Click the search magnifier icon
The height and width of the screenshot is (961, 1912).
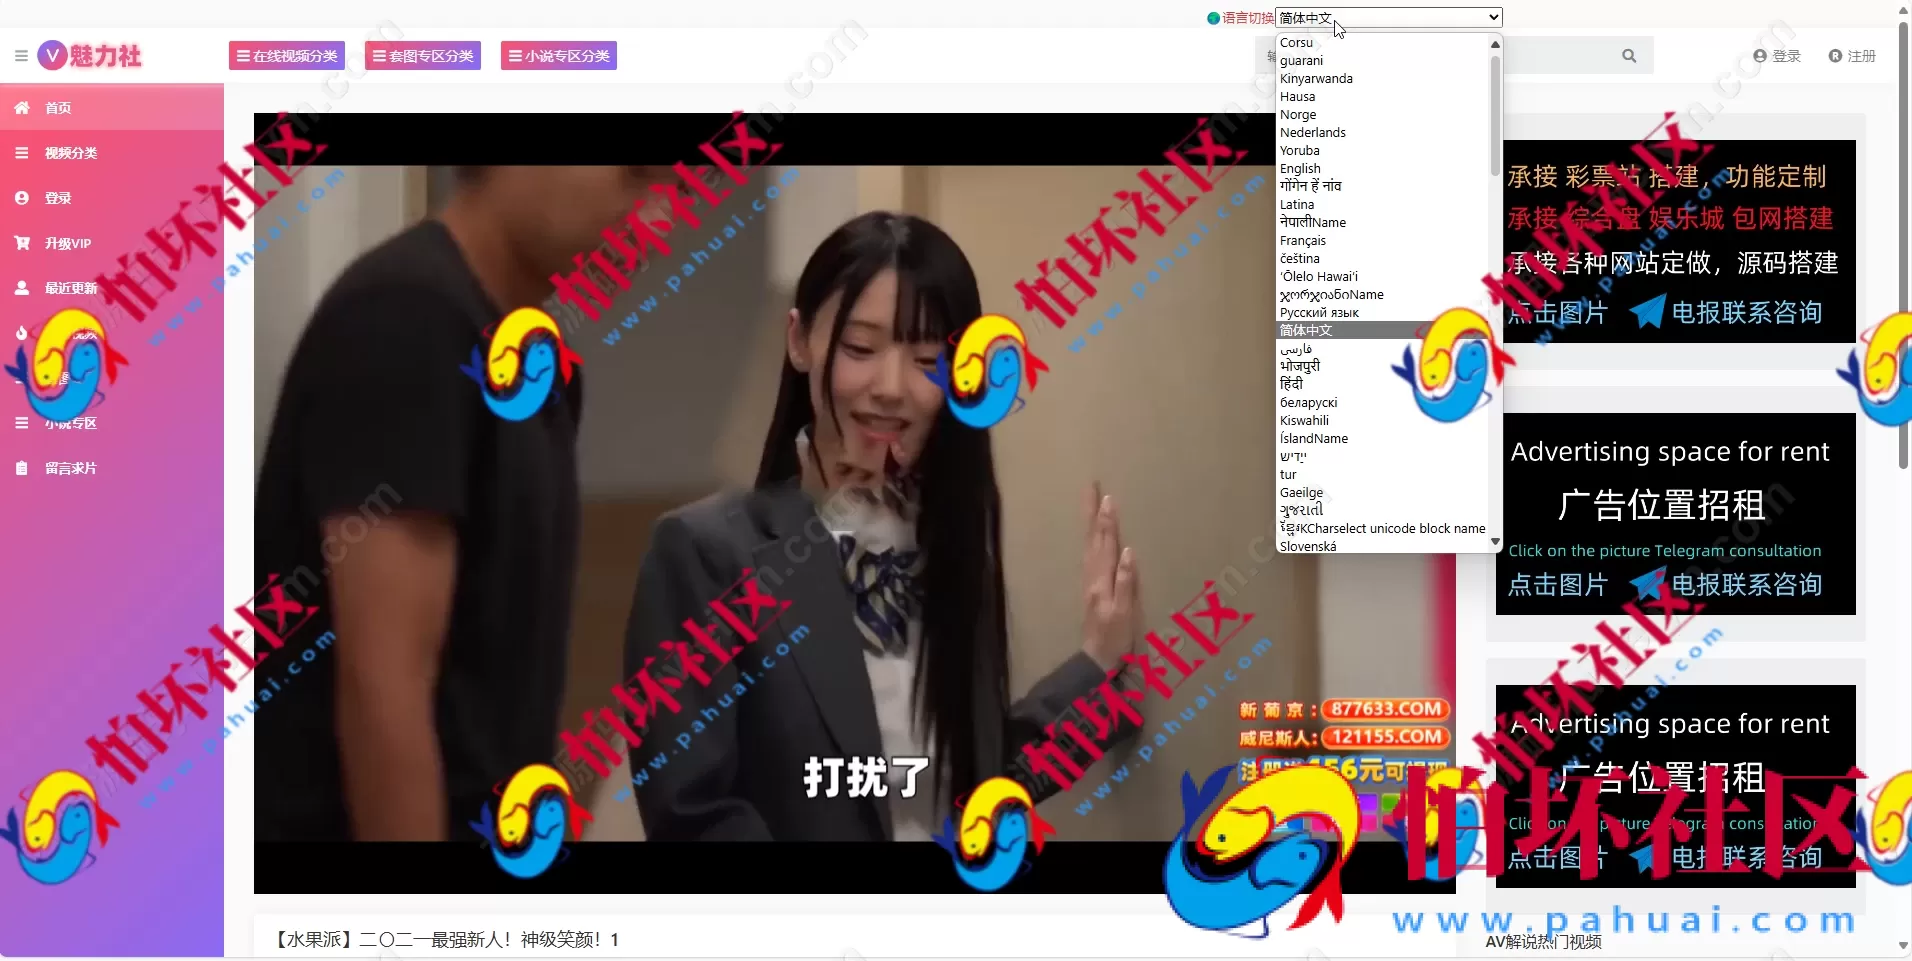tap(1629, 55)
